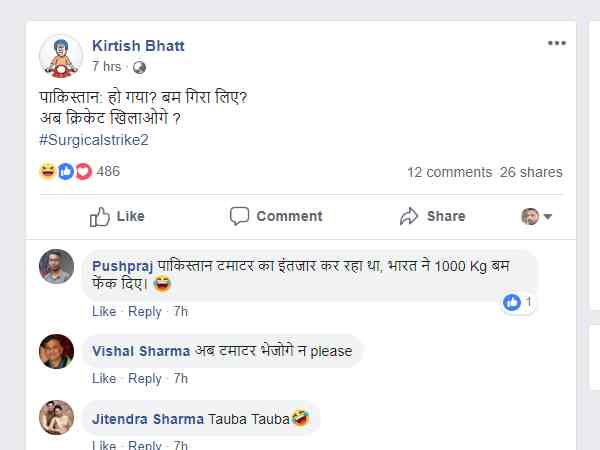Reply to Vishal Sharma's comment
This screenshot has width=600, height=450.
[145, 378]
